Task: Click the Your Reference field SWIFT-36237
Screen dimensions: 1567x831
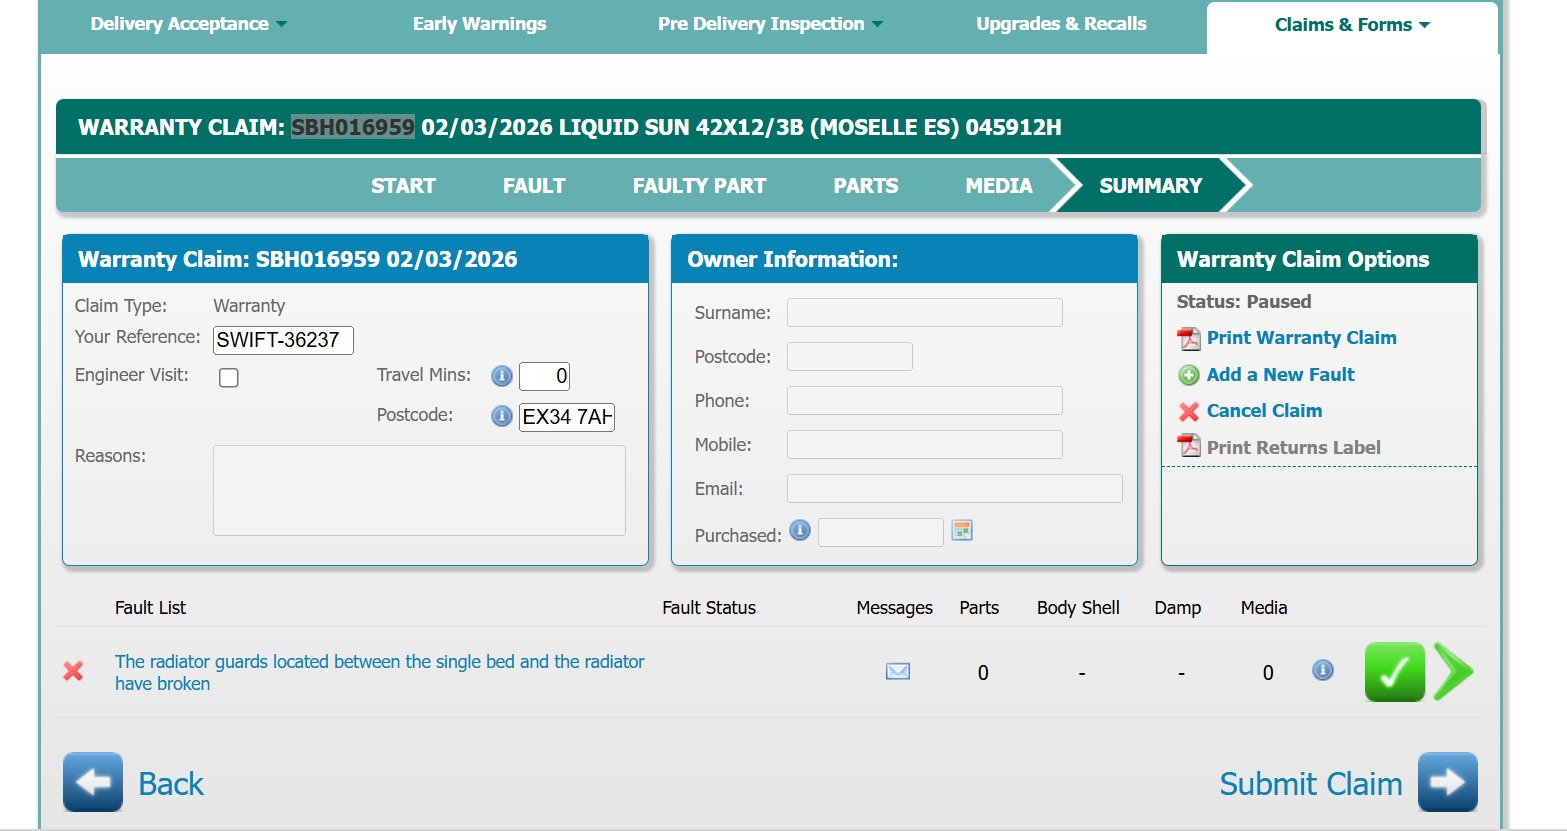Action: click(284, 340)
